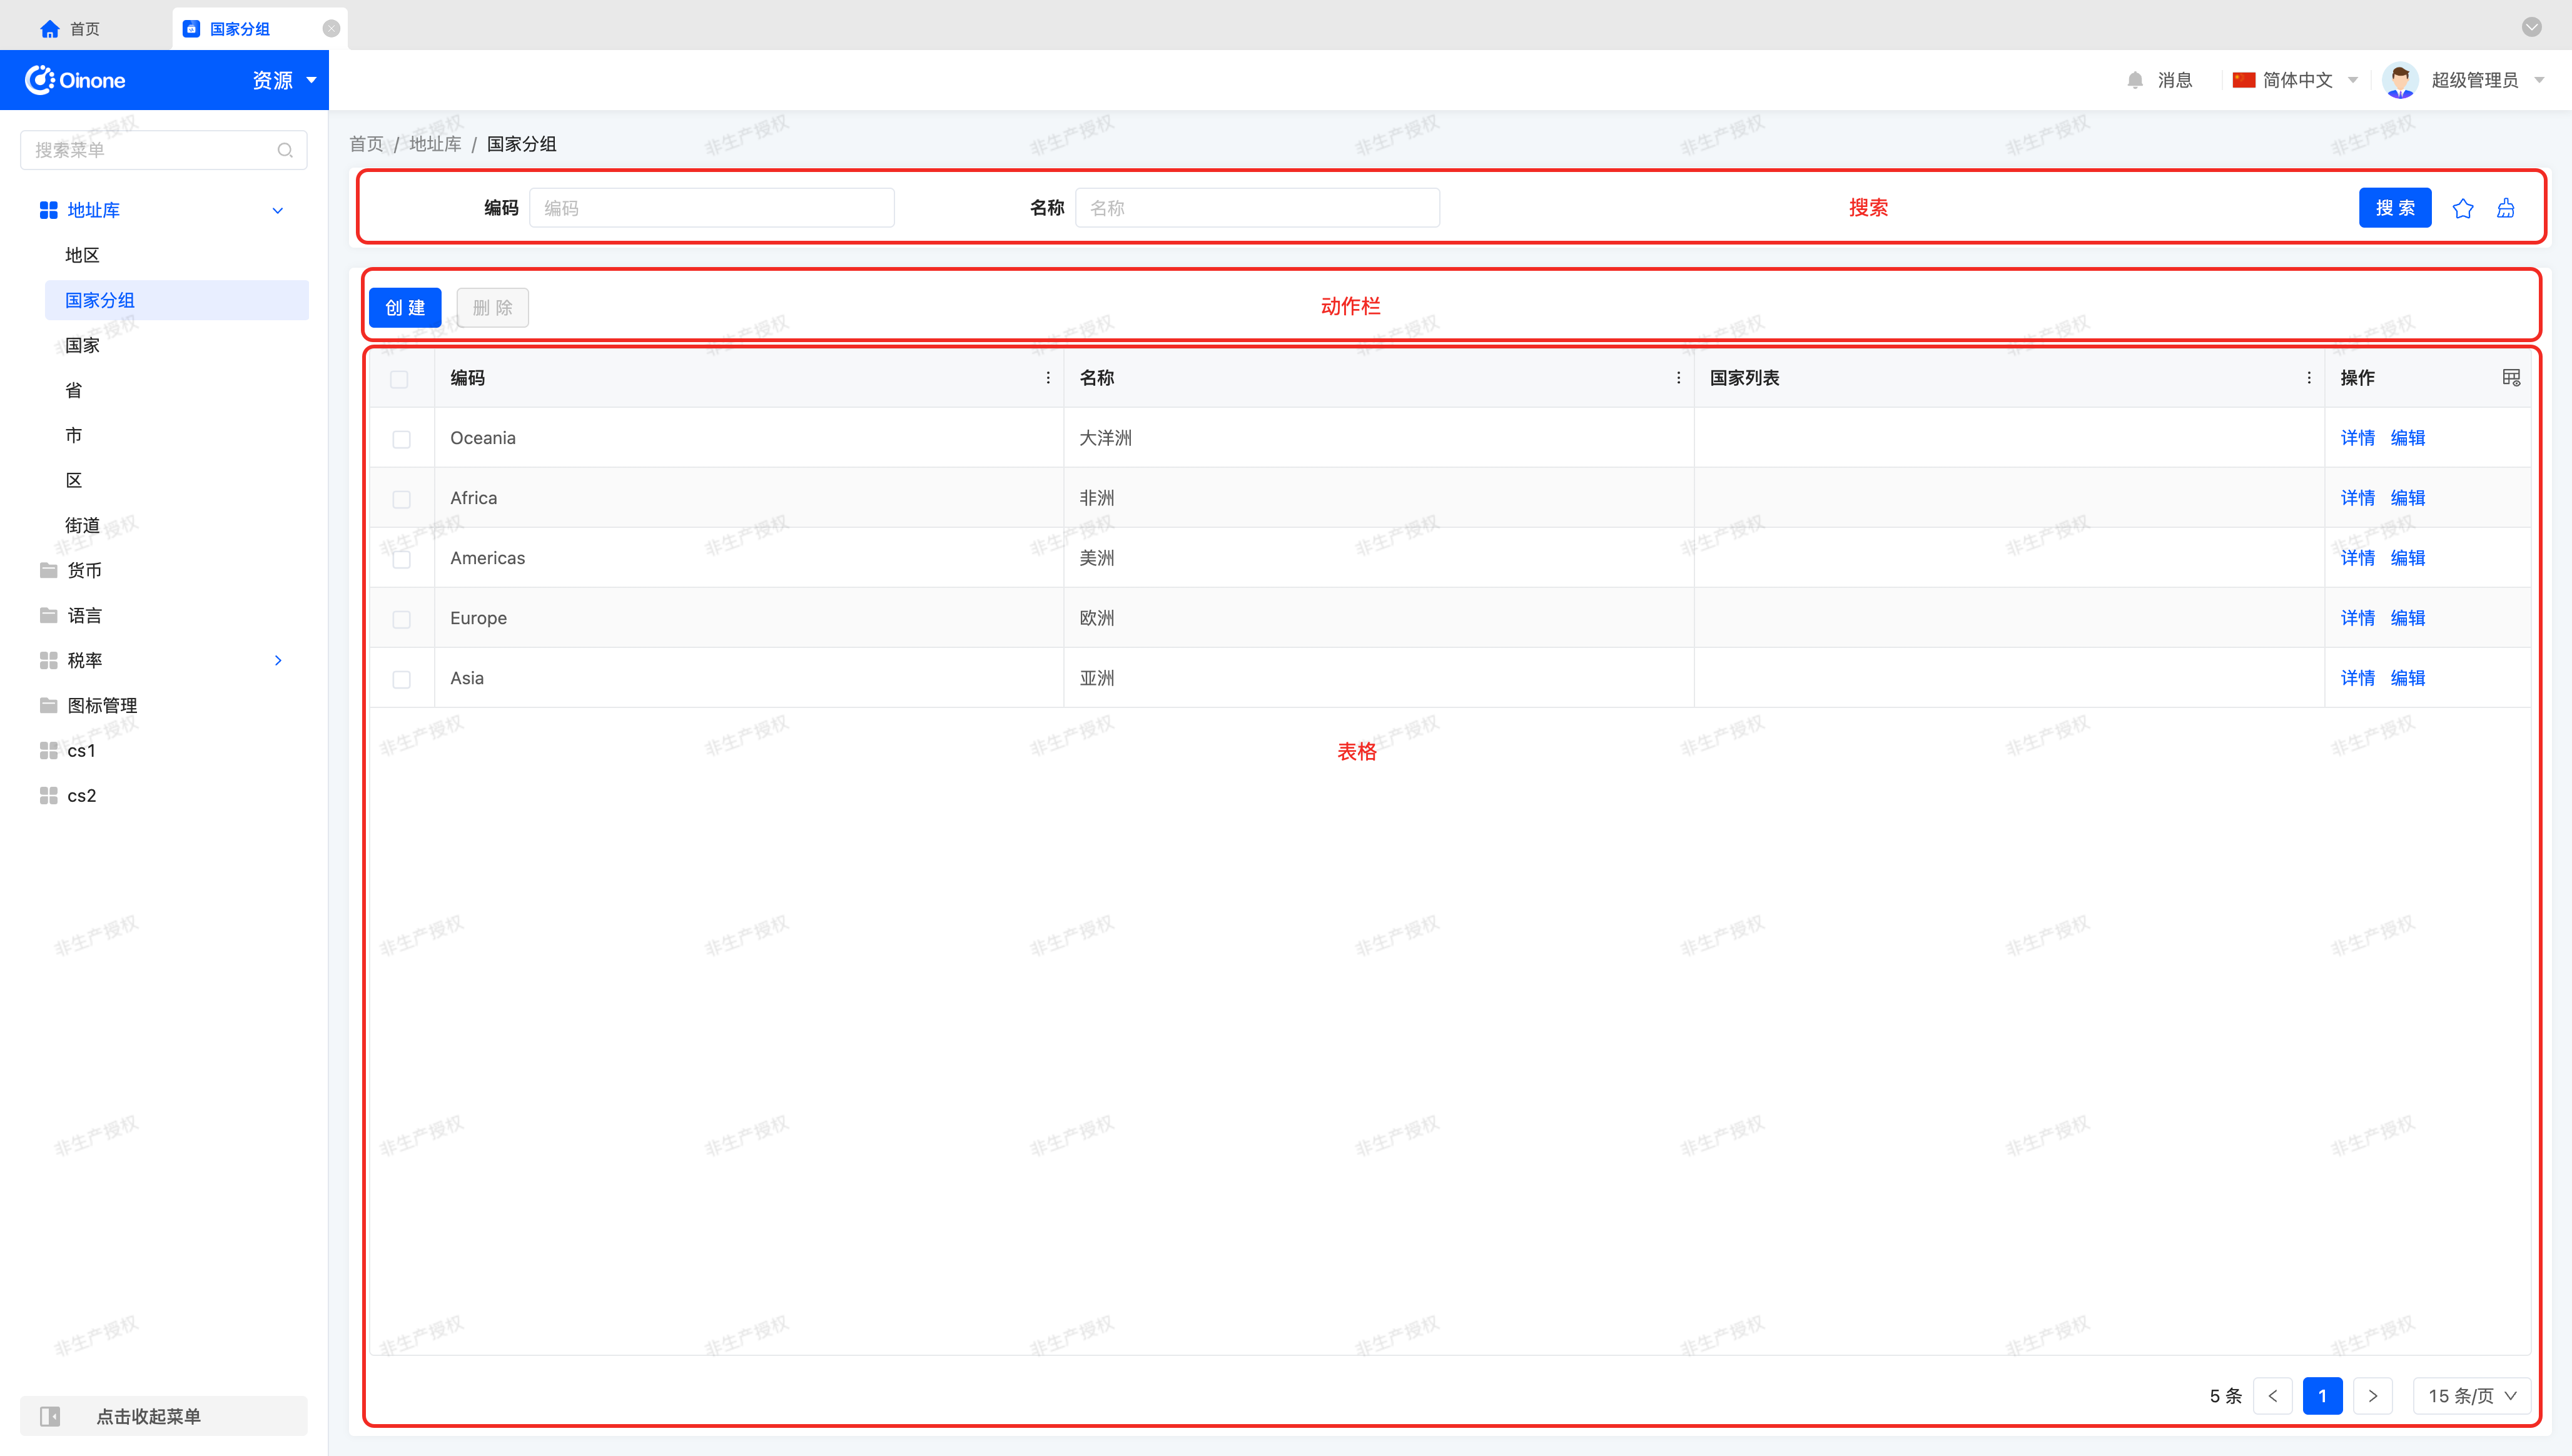2572x1456 pixels.
Task: Open the 国家 sidebar menu item
Action: [x=82, y=345]
